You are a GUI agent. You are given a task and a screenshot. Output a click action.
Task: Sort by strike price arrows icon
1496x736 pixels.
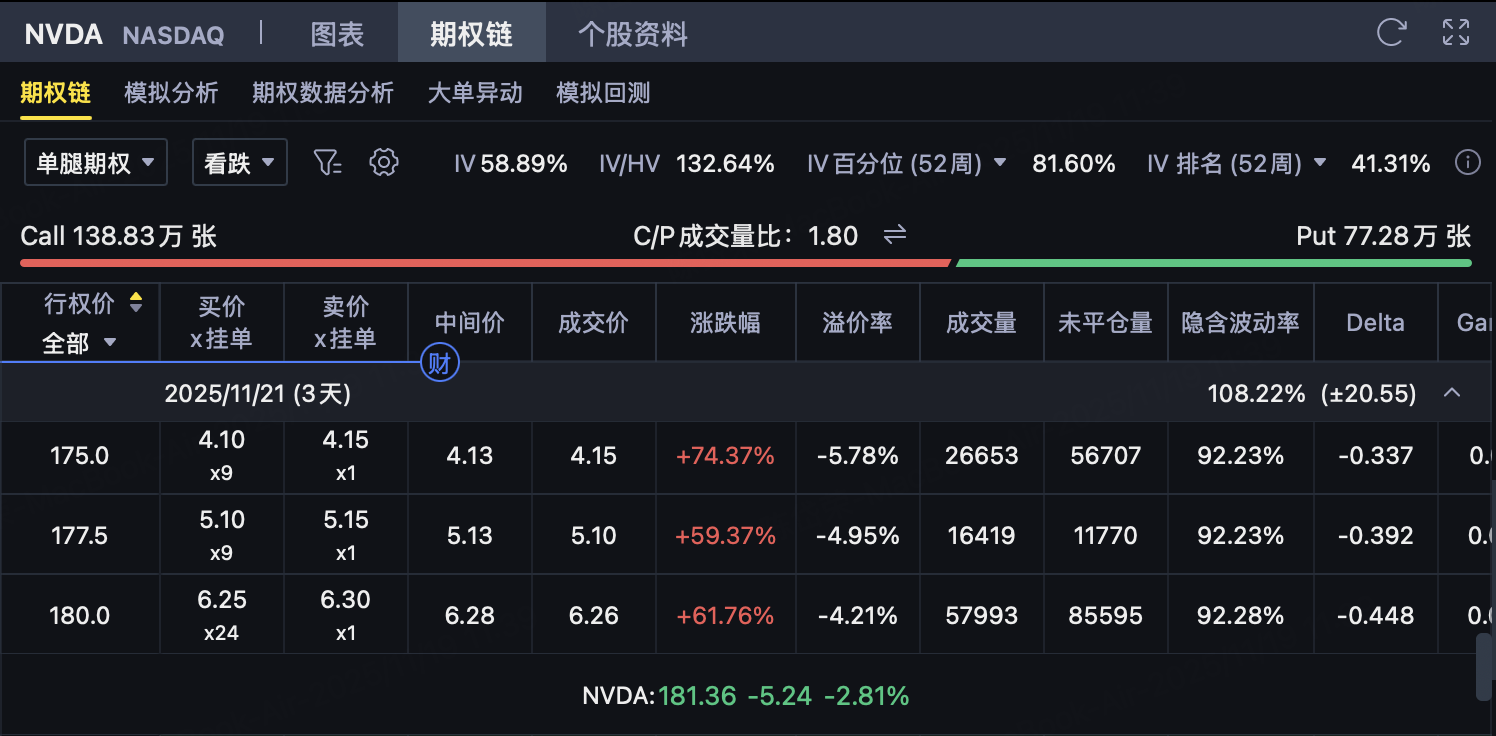click(x=136, y=303)
